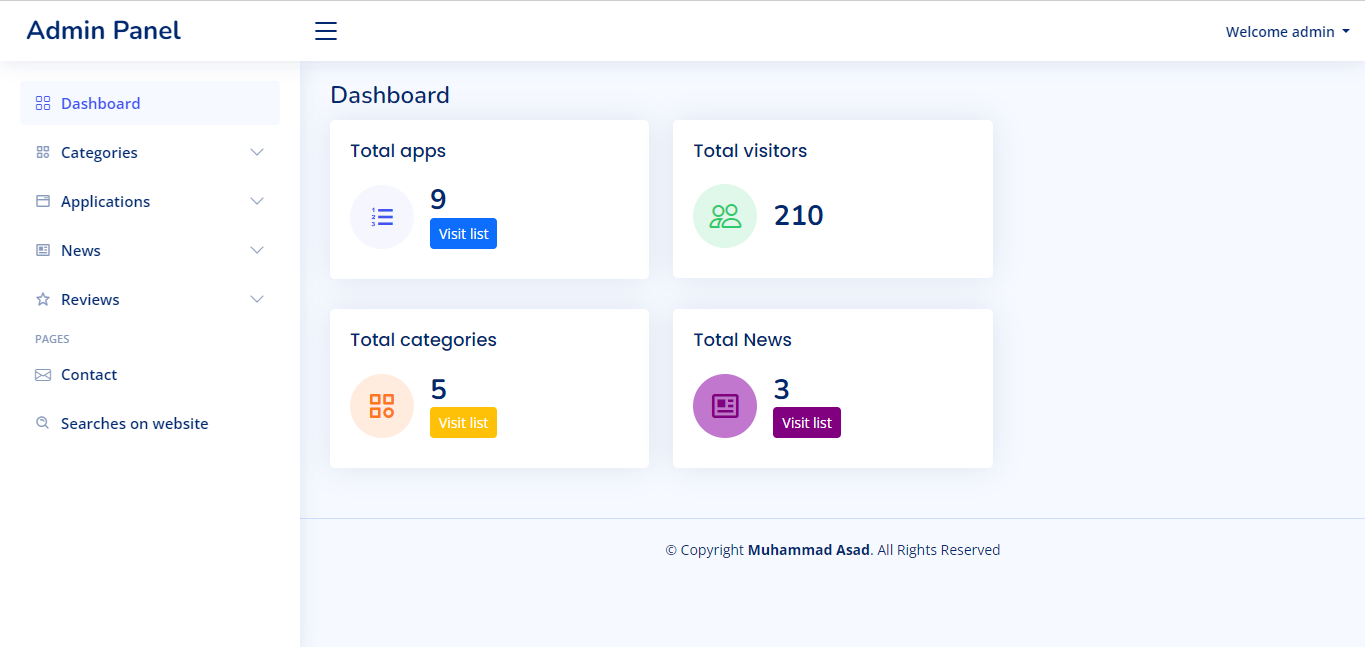Click the star icon beside Reviews
The height and width of the screenshot is (647, 1365).
pyautogui.click(x=43, y=299)
